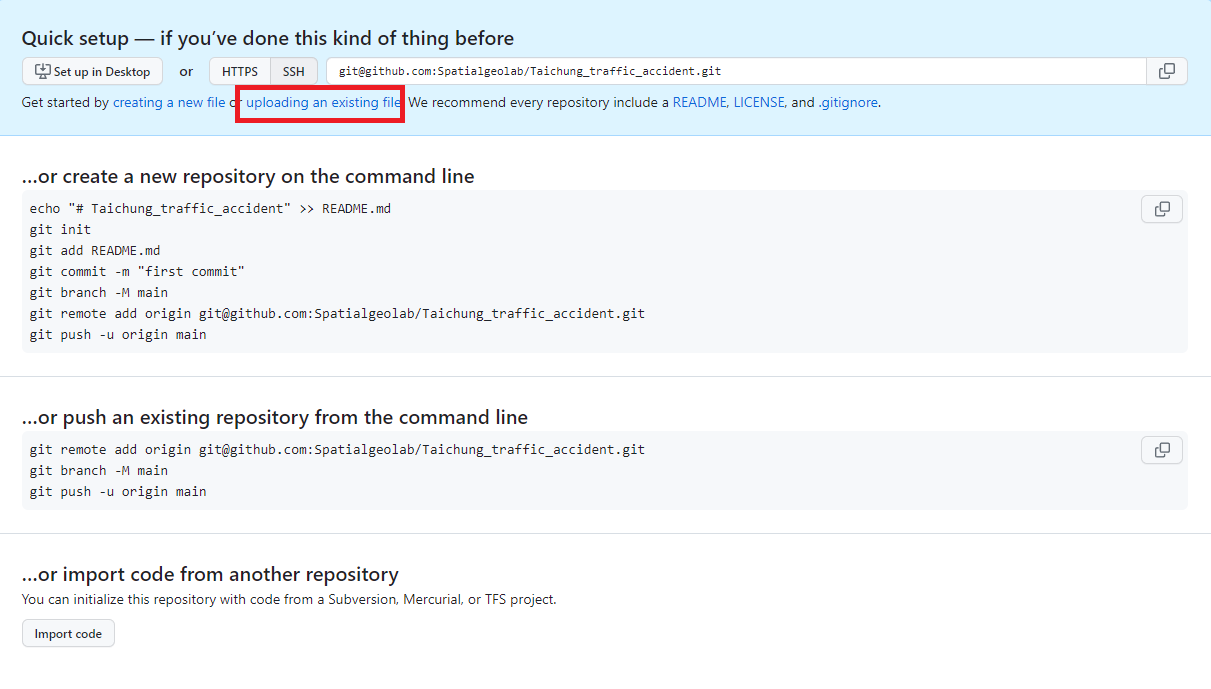Screen dimensions: 1211x689
Task: Switch clone URL to HTTPS
Action: [x=240, y=72]
